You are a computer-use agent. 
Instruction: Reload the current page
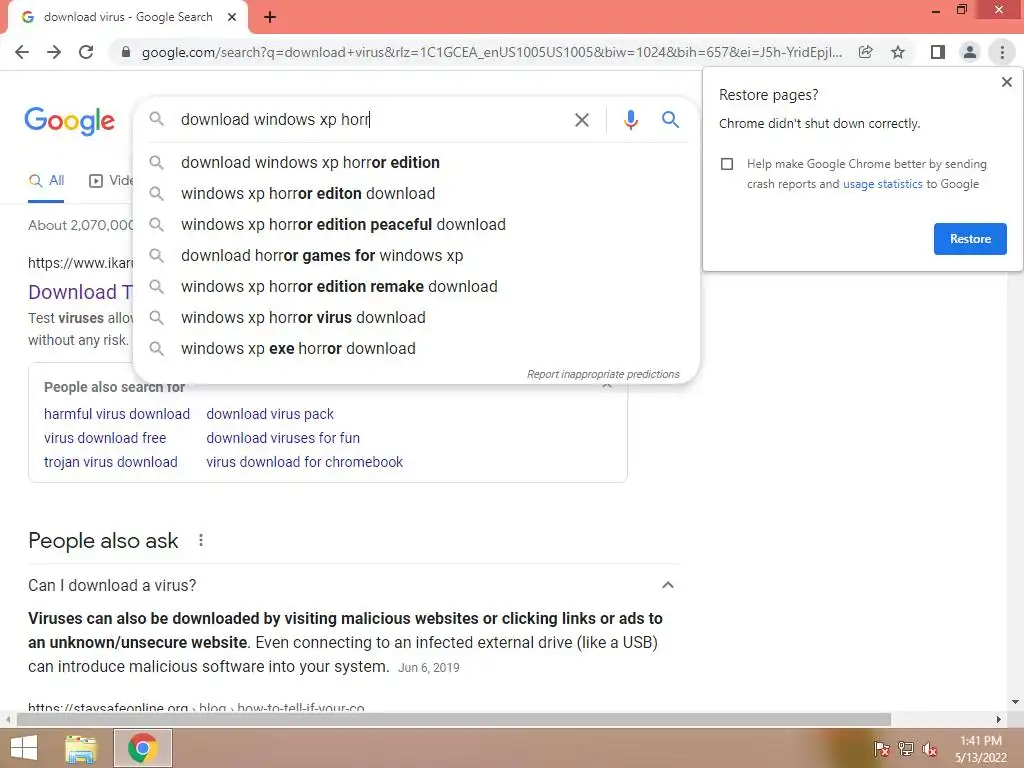86,52
